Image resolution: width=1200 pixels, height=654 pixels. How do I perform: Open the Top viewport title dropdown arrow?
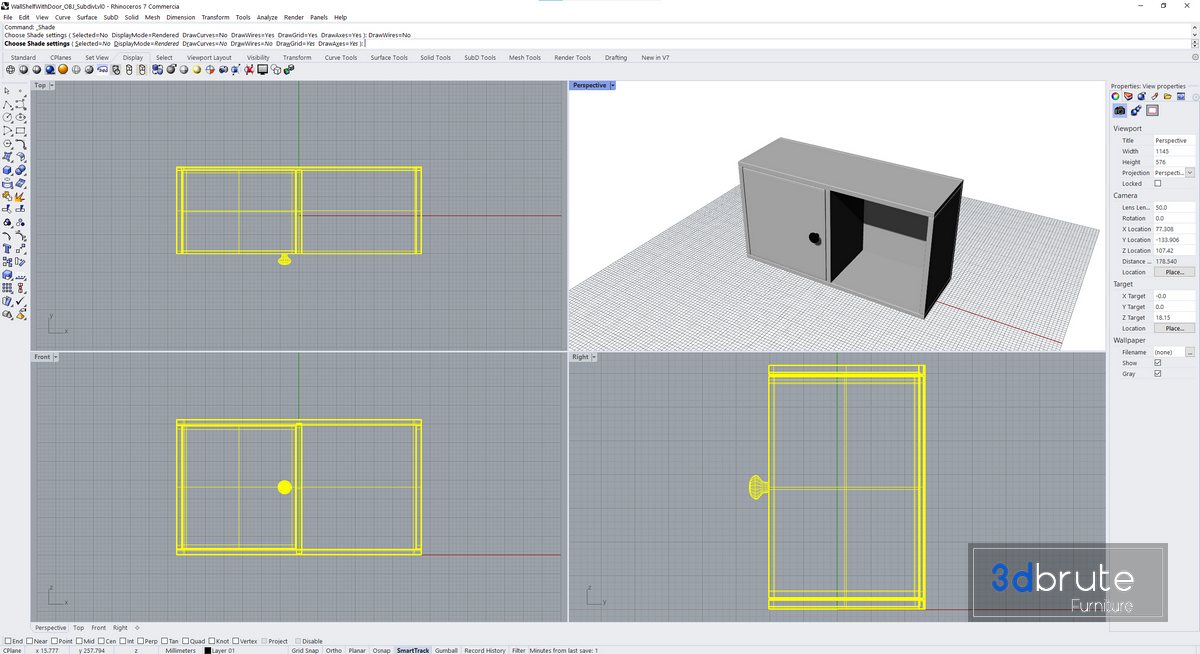pos(53,86)
